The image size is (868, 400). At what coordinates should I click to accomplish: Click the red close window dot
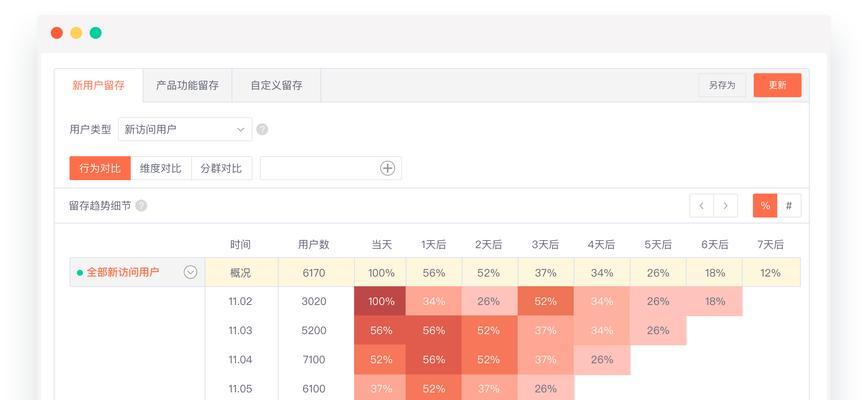tap(56, 33)
